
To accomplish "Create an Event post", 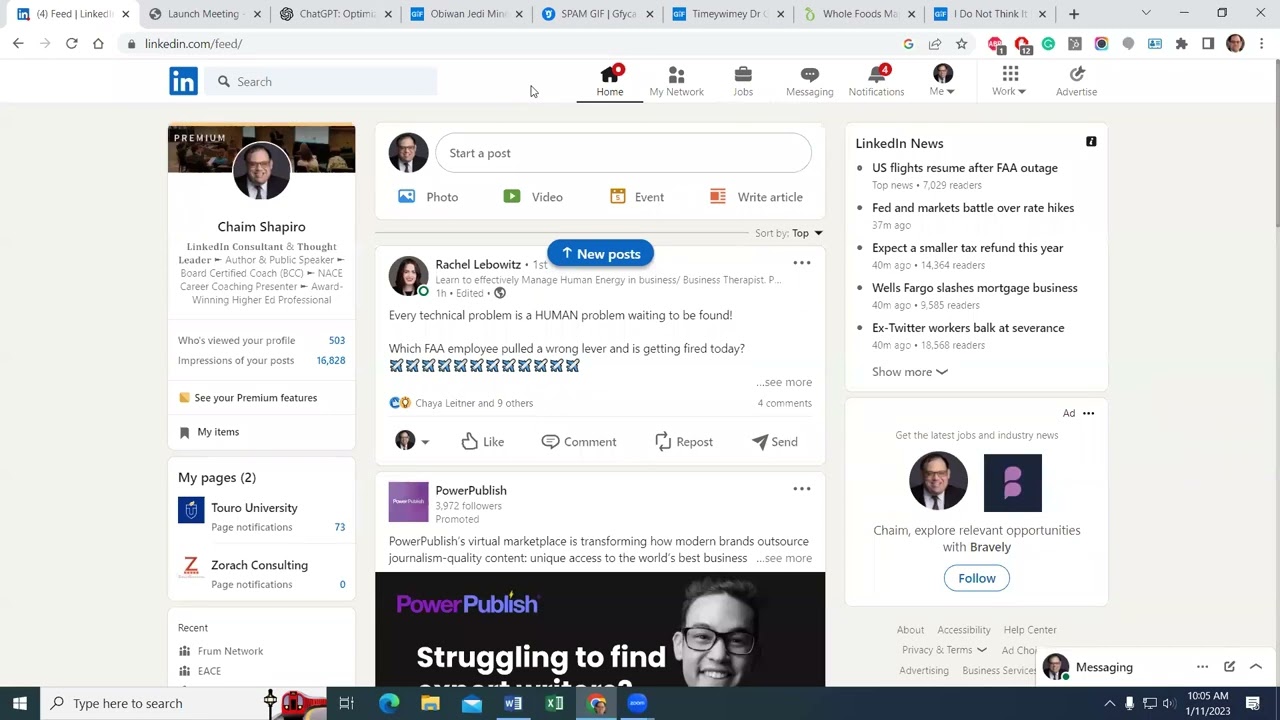I will pos(637,197).
